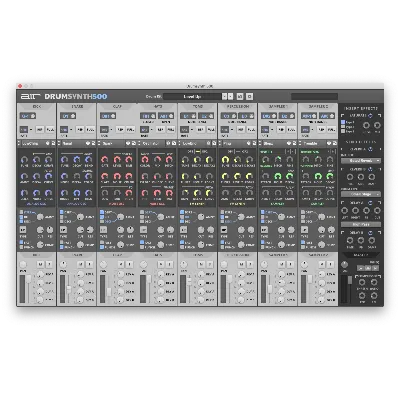Click the Kick pan knob in mixer
This screenshot has height=400, width=400.
[23, 264]
